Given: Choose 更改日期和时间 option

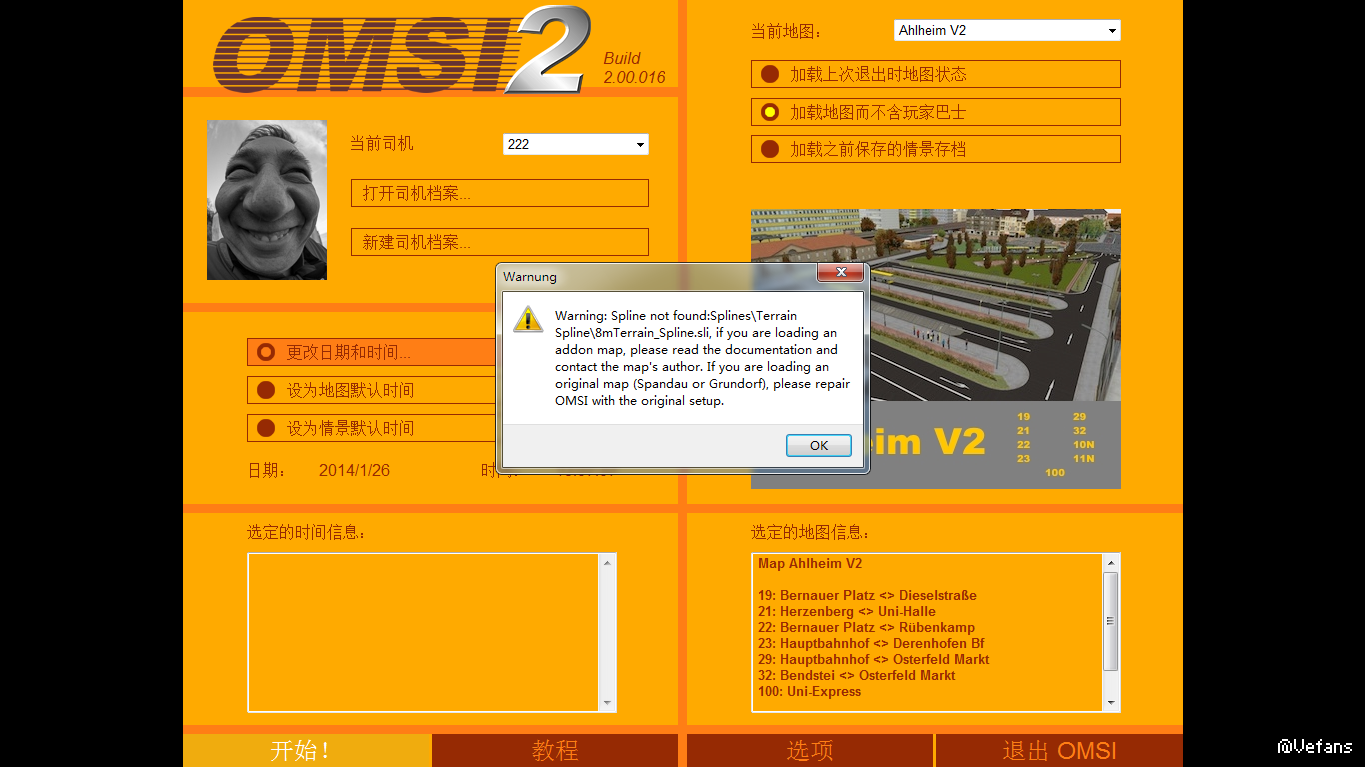Looking at the screenshot, I should coord(266,352).
